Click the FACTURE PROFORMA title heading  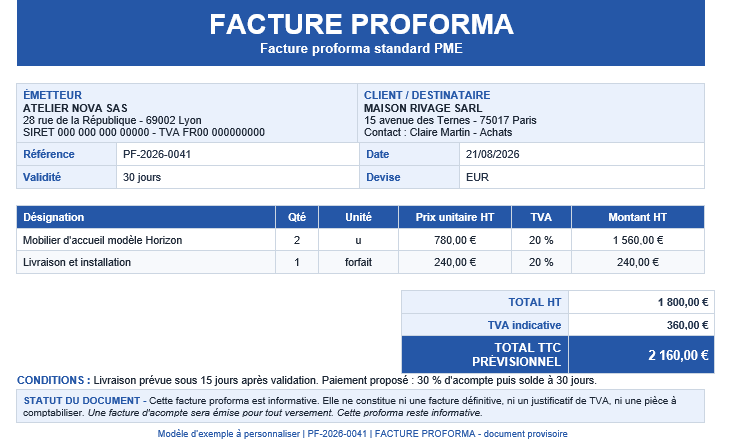tap(361, 24)
